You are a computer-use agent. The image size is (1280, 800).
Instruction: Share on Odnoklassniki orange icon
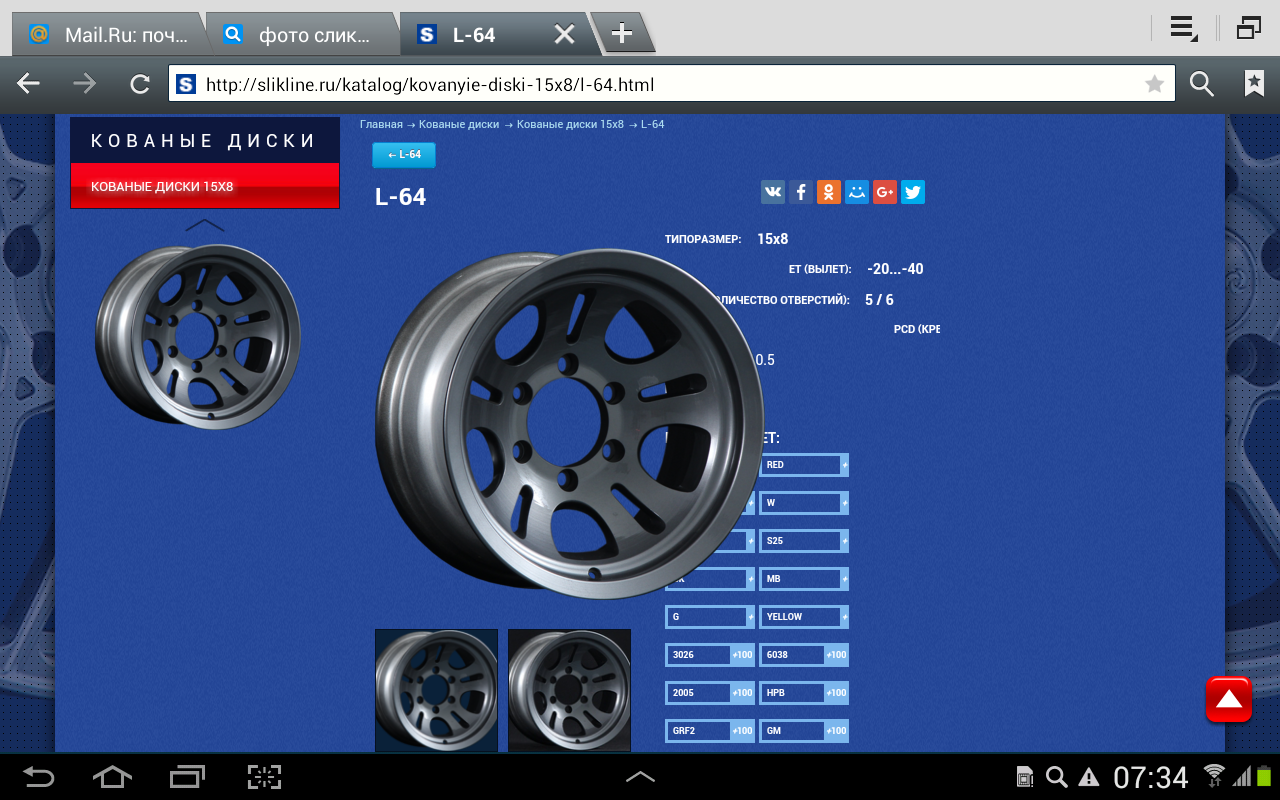click(829, 192)
